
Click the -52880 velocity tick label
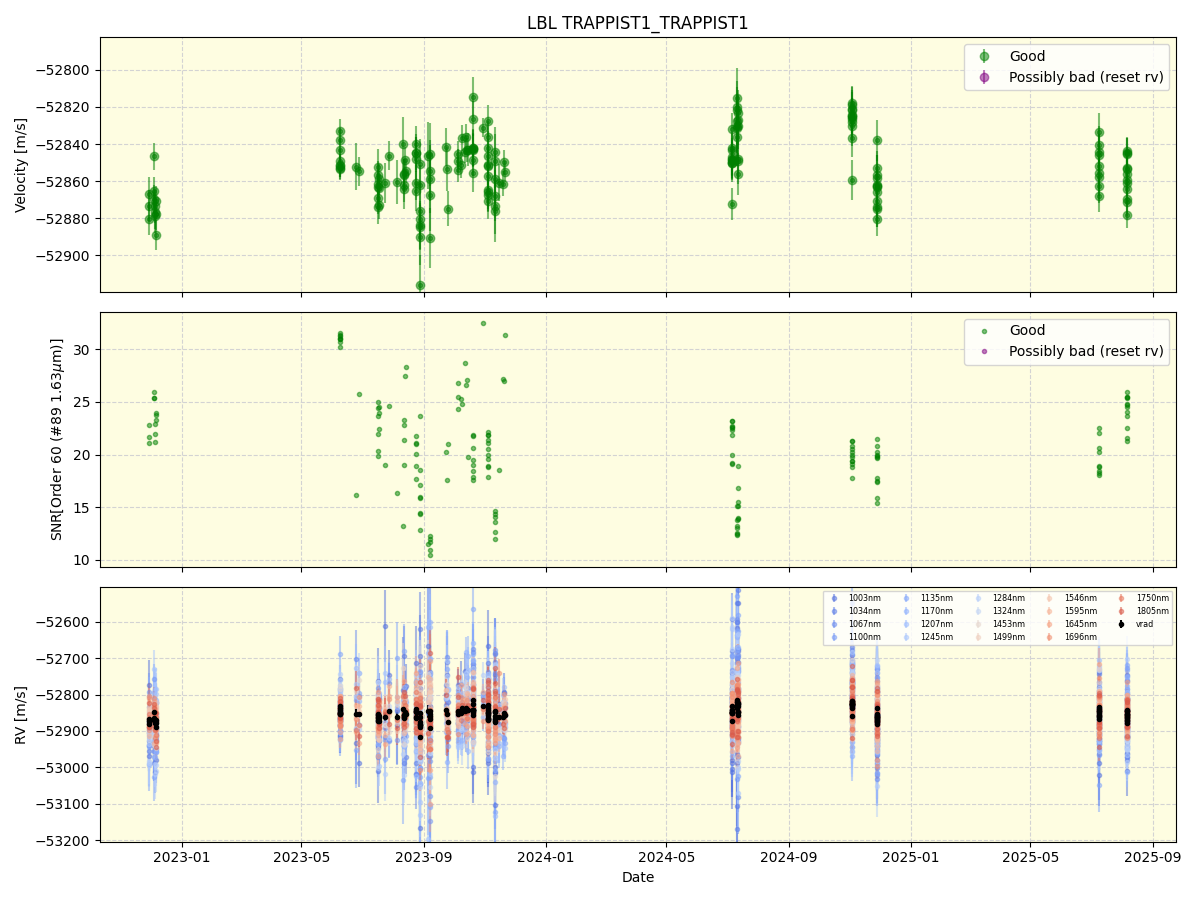[64, 218]
